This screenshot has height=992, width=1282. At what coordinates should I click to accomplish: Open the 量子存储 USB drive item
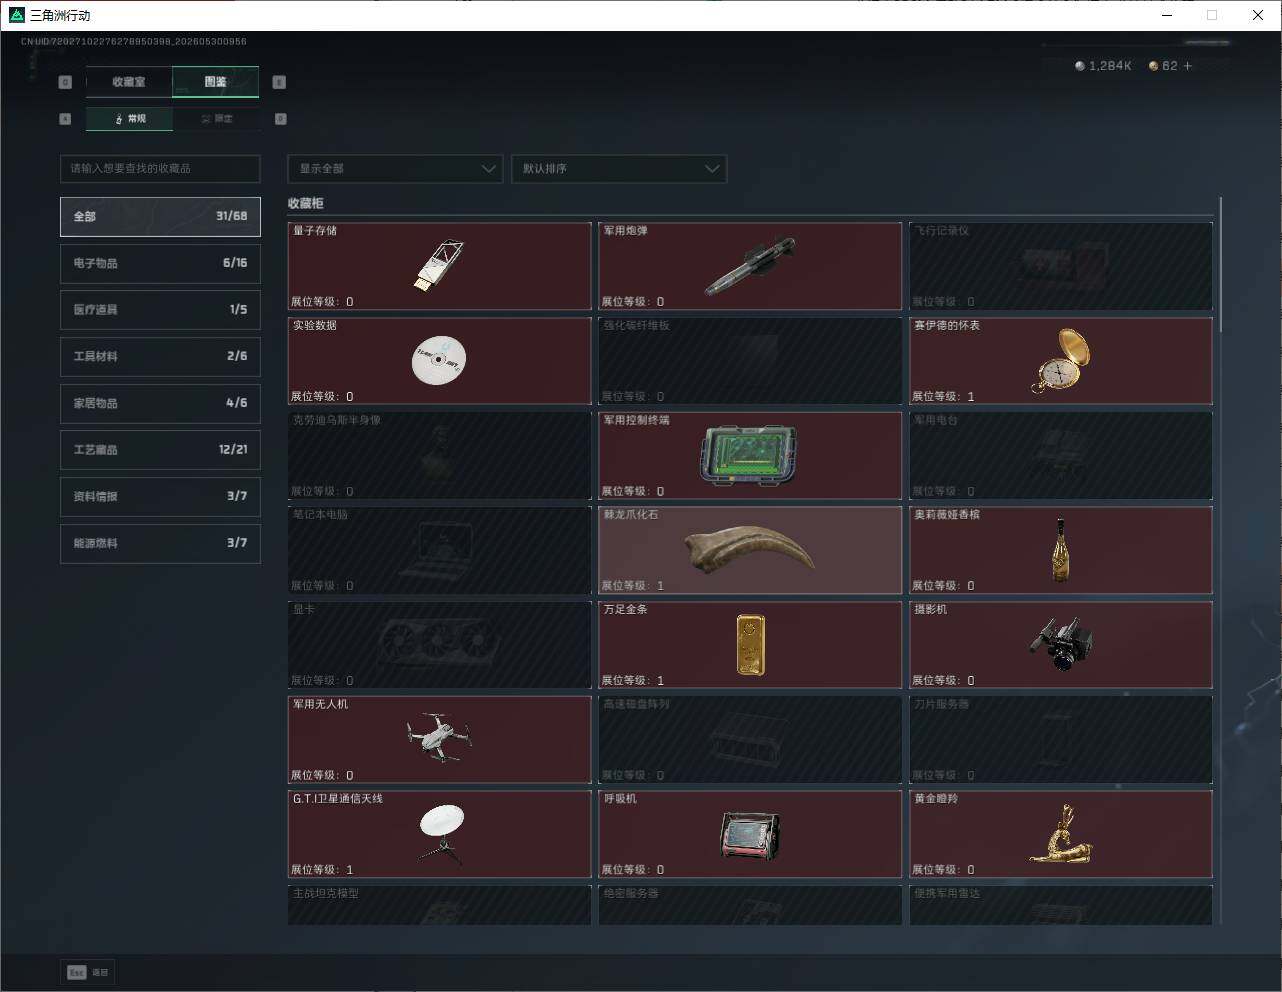click(x=439, y=266)
